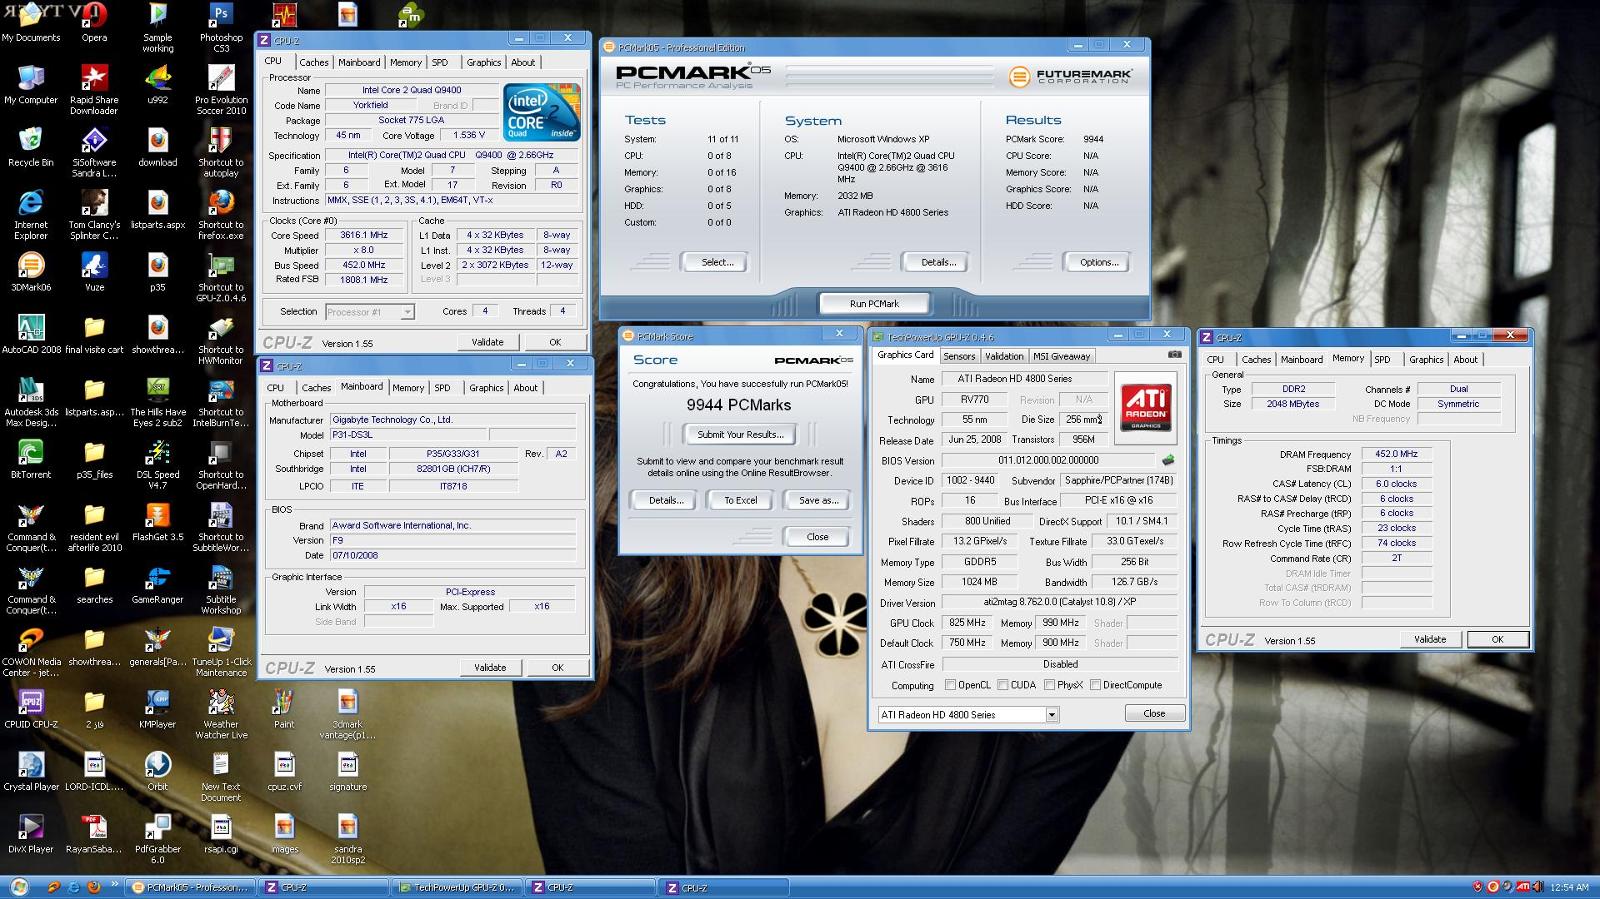Enable the OpenCL checkbox in GPU-Z
This screenshot has height=899, width=1600.
pos(951,685)
